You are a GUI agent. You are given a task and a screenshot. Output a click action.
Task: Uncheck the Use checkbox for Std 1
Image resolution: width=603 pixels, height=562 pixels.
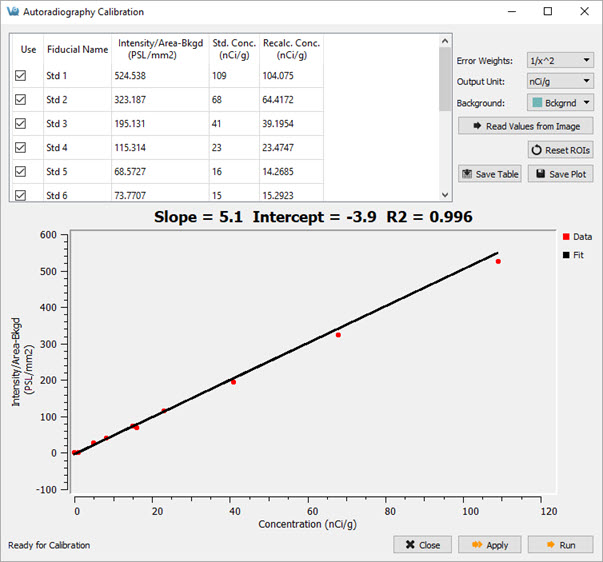coord(21,76)
